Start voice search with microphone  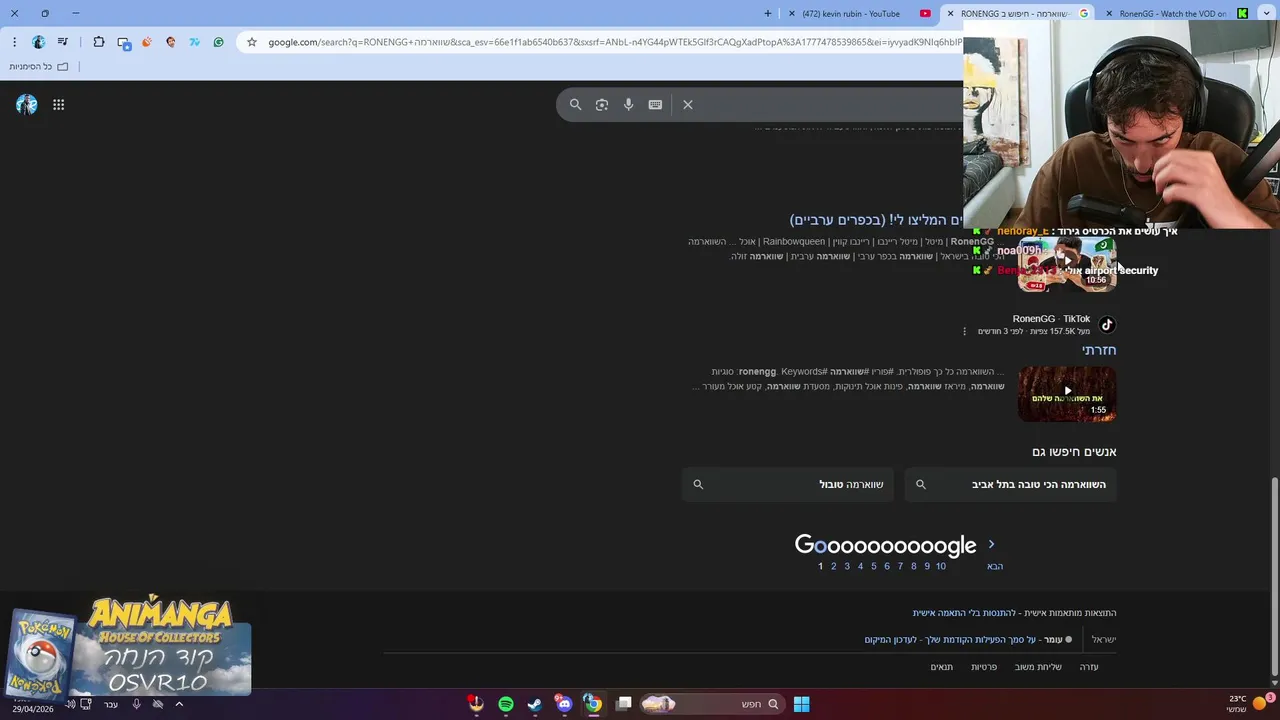point(628,104)
